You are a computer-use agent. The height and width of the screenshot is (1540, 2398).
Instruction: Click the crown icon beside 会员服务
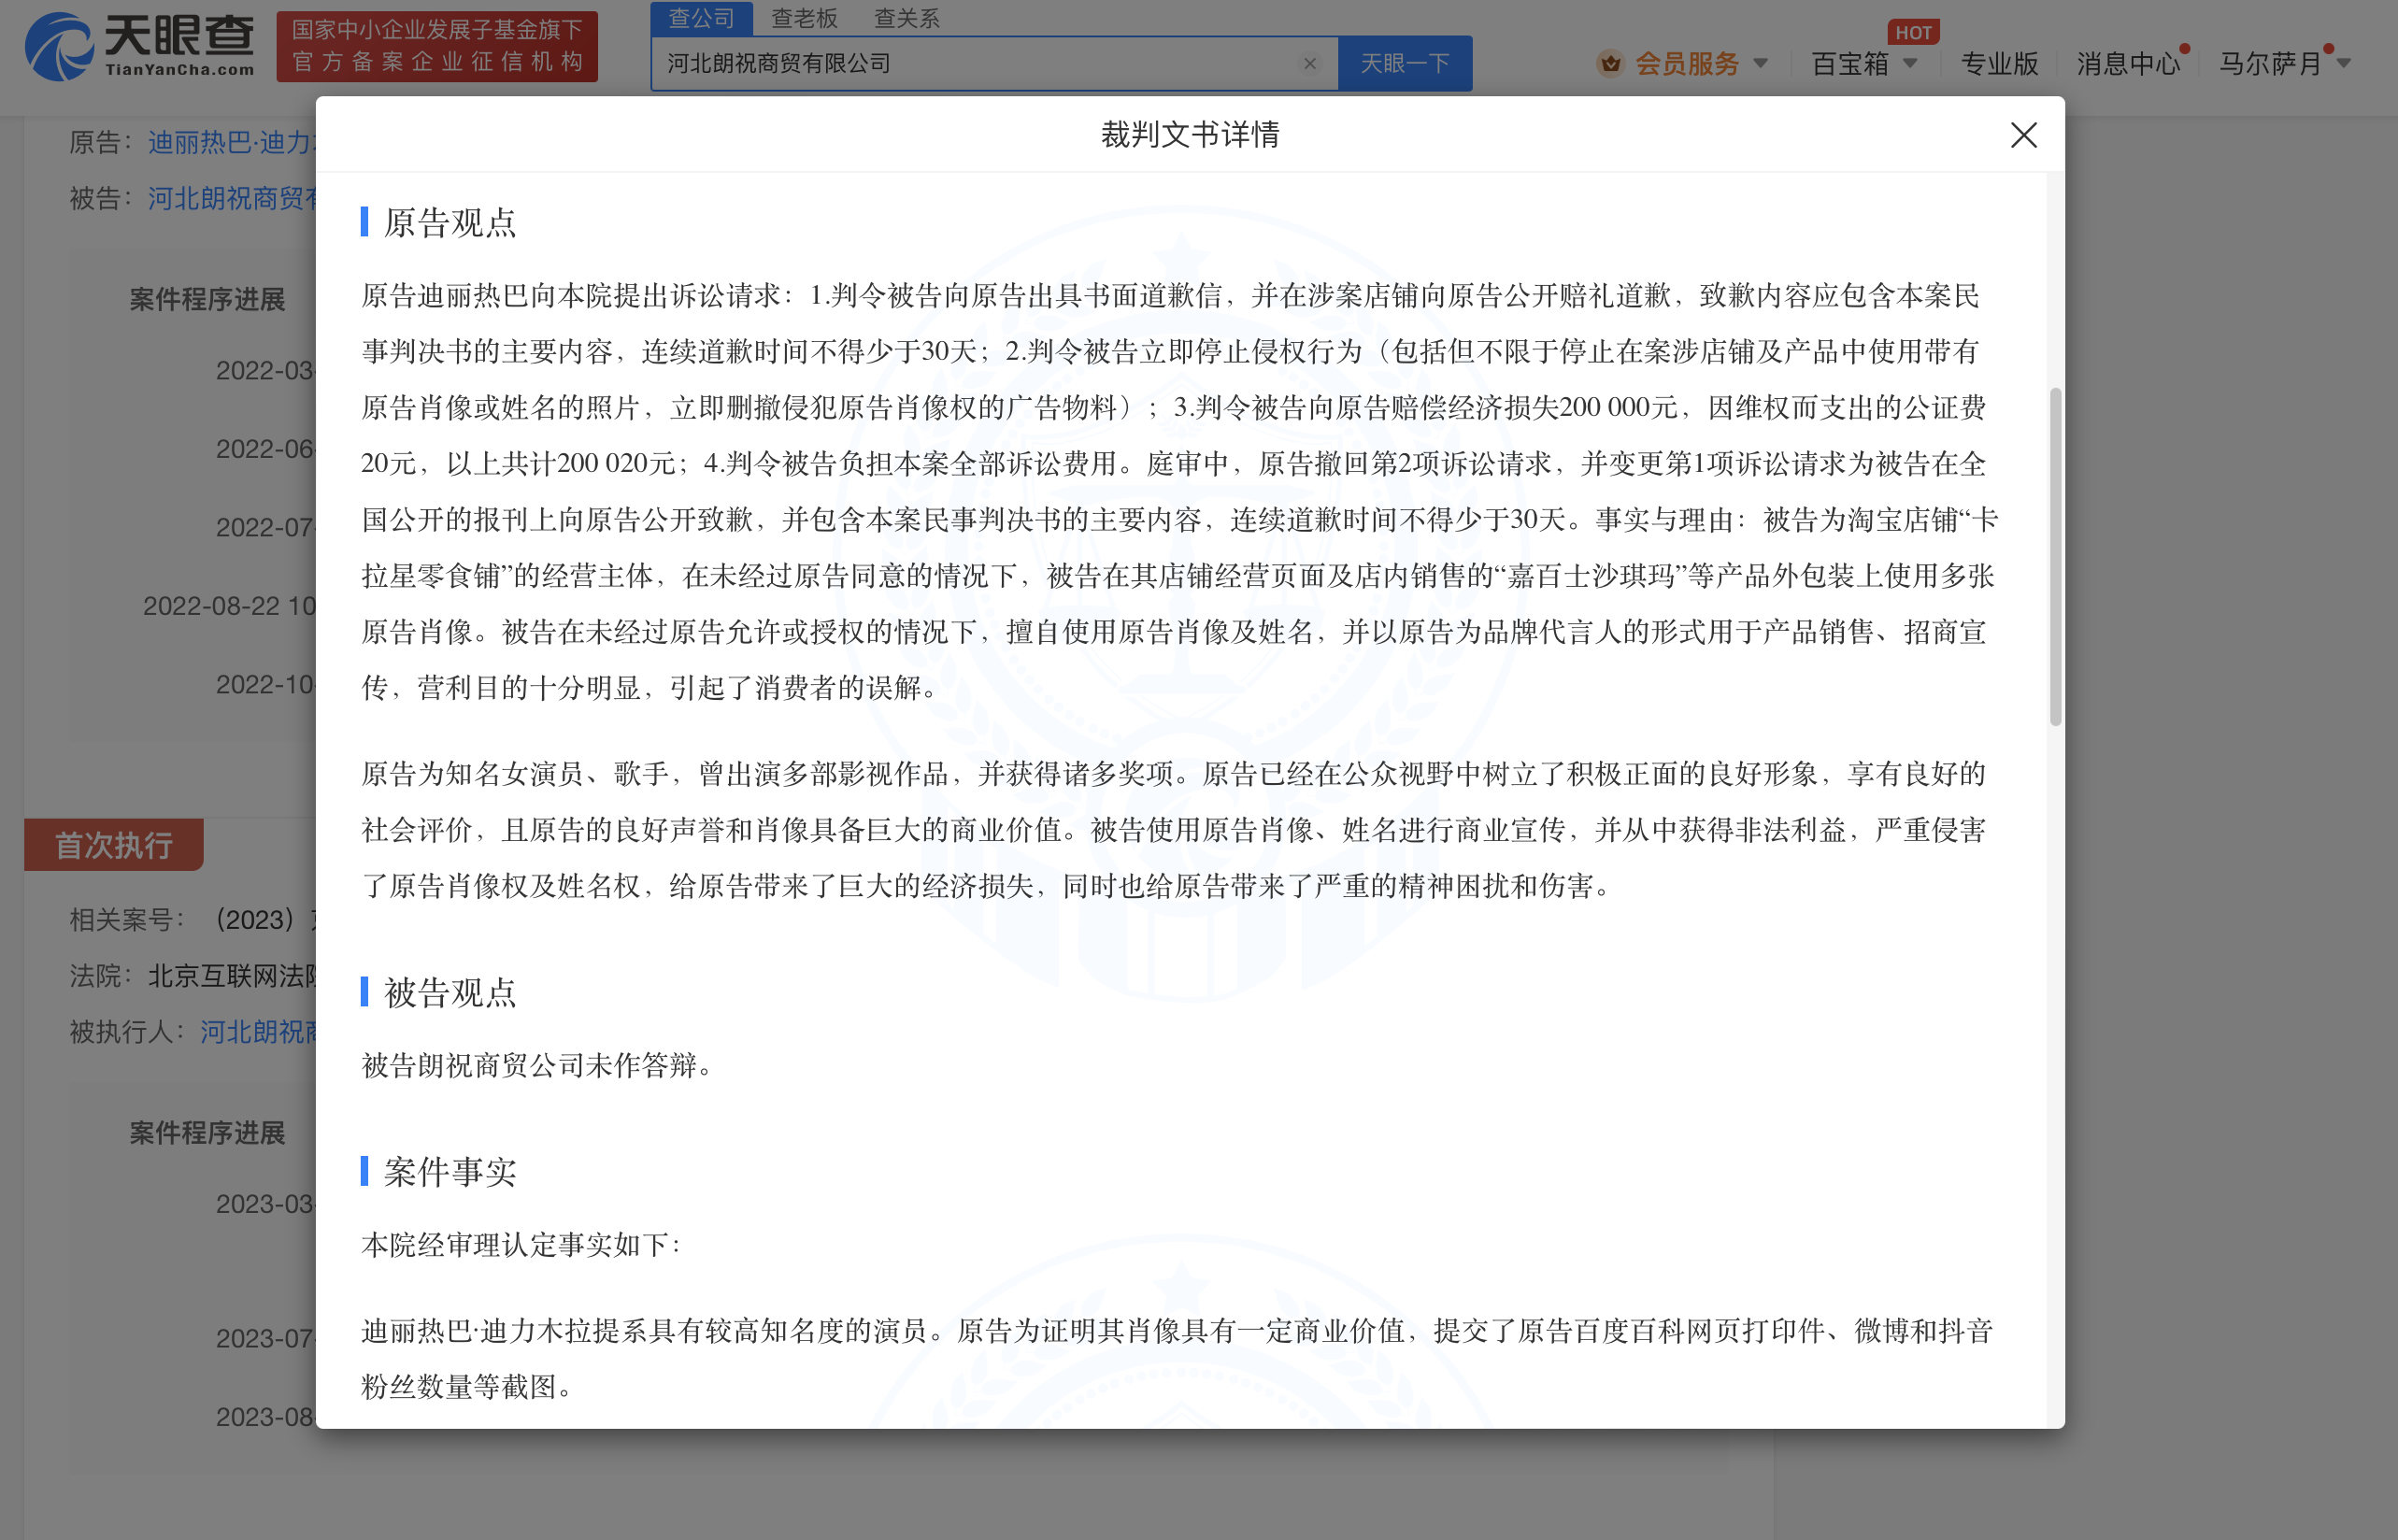[1609, 63]
